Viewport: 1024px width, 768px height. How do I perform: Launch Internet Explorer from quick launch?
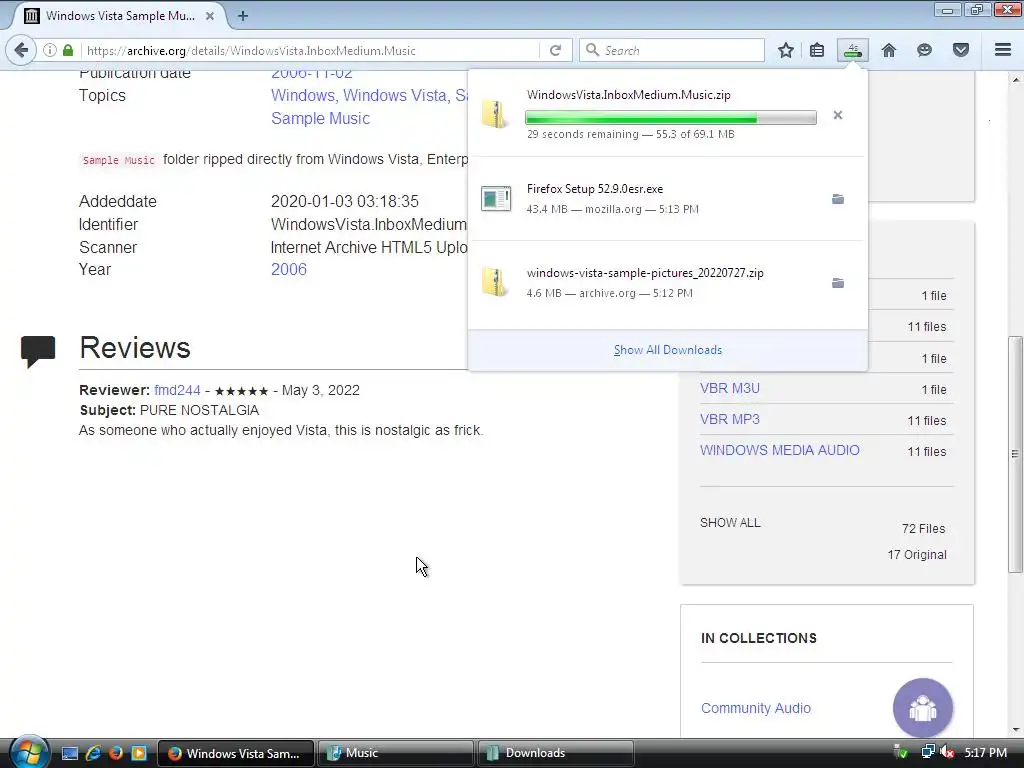(x=93, y=753)
